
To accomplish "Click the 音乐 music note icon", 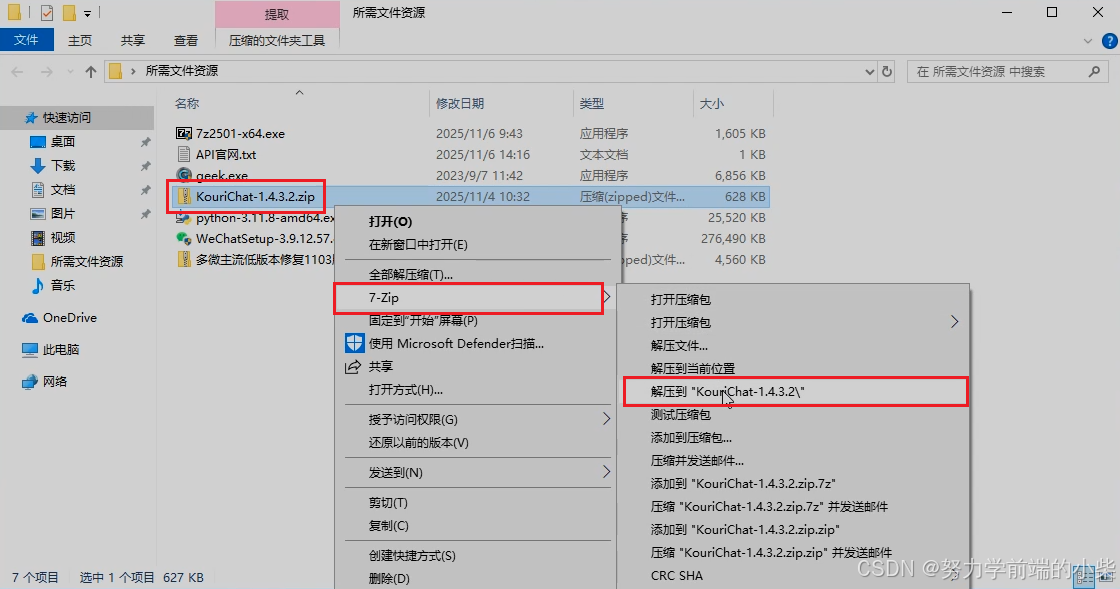I will pyautogui.click(x=38, y=286).
